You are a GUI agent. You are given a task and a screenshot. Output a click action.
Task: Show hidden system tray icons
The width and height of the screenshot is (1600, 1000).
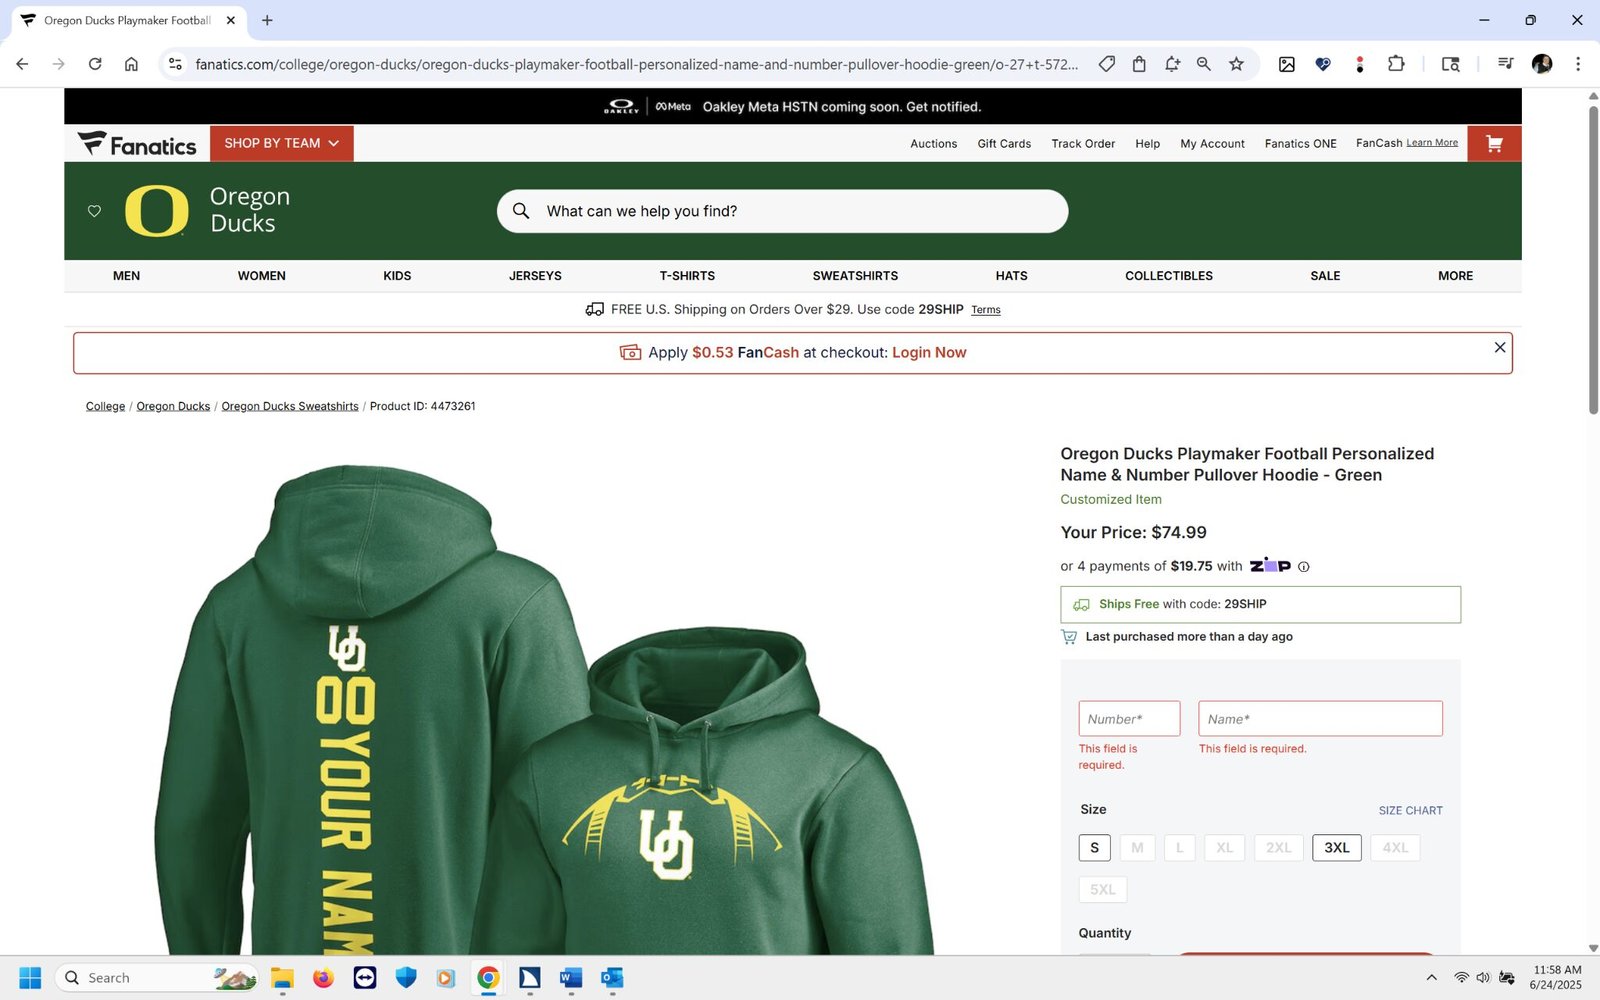click(x=1431, y=978)
